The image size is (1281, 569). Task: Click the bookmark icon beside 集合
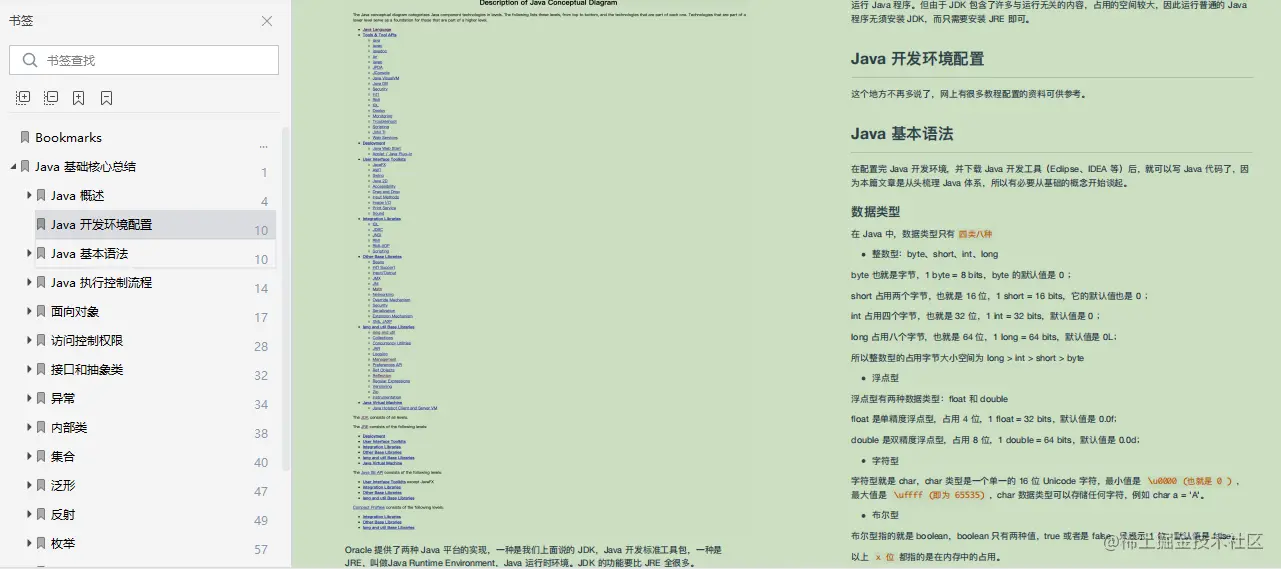41,457
